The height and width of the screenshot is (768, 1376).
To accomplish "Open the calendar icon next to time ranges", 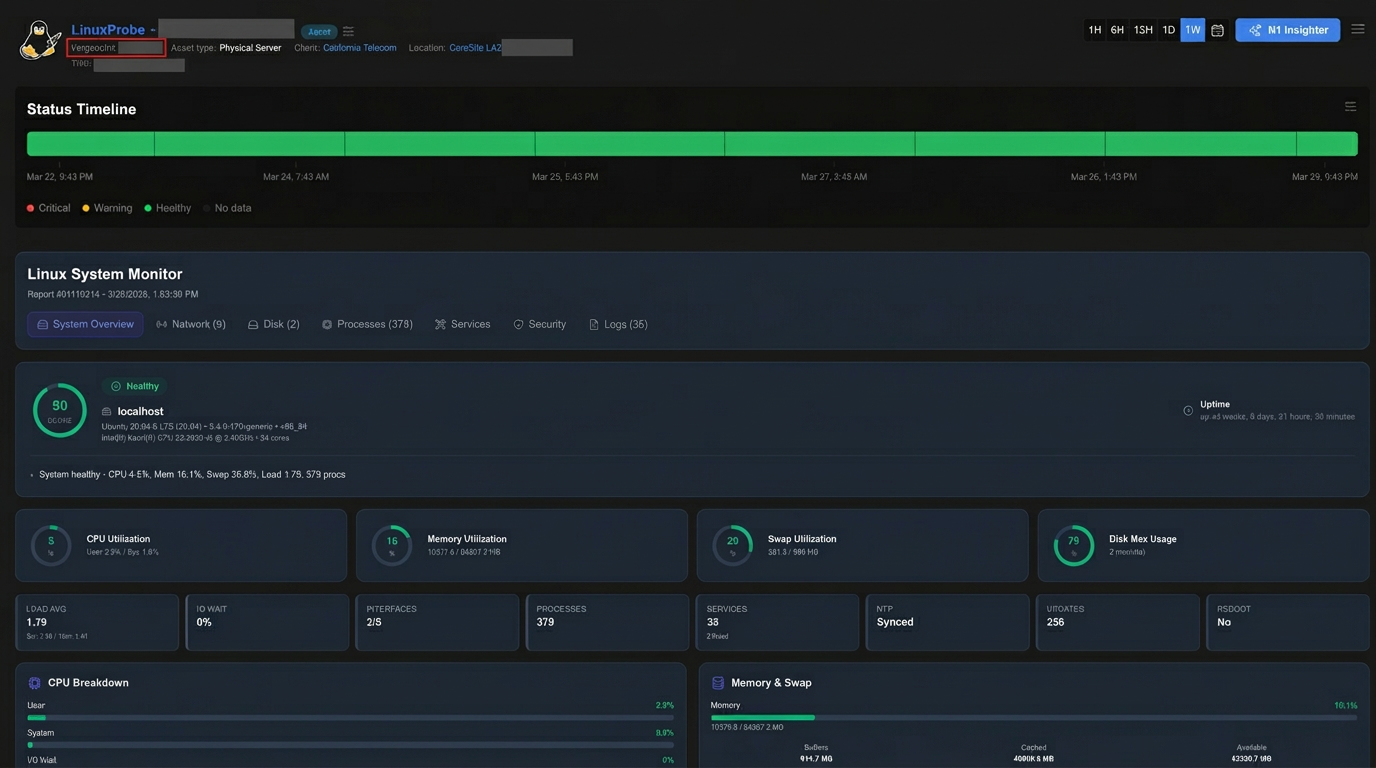I will [x=1217, y=29].
